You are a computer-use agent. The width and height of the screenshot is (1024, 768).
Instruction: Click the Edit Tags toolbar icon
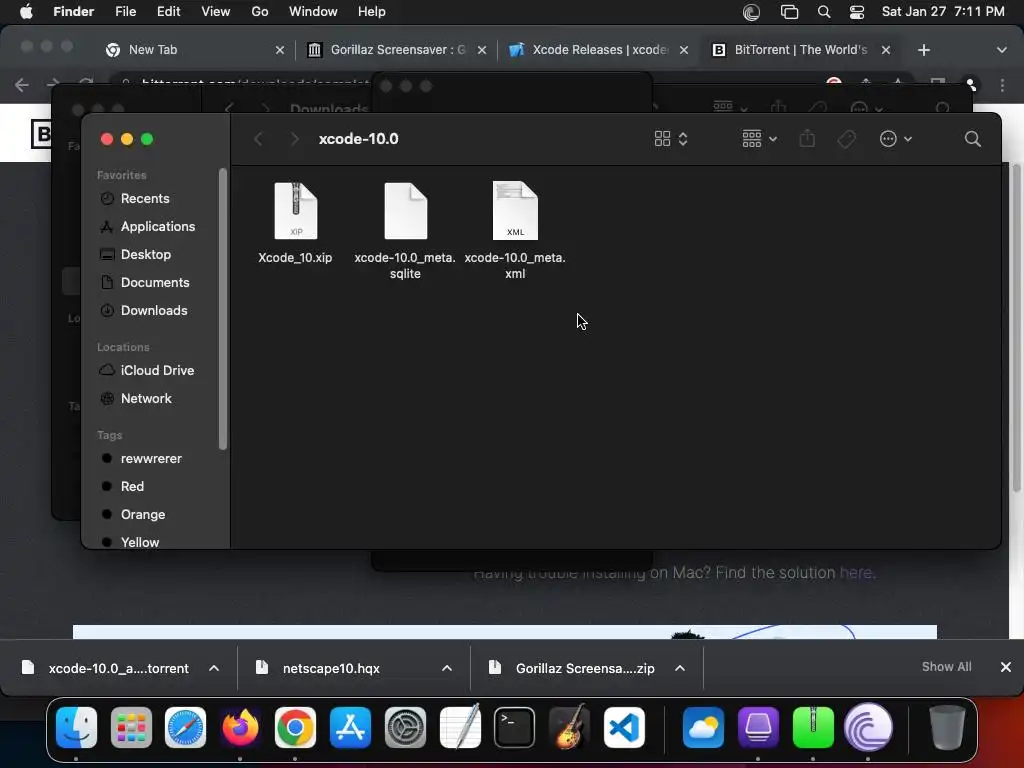tap(846, 139)
